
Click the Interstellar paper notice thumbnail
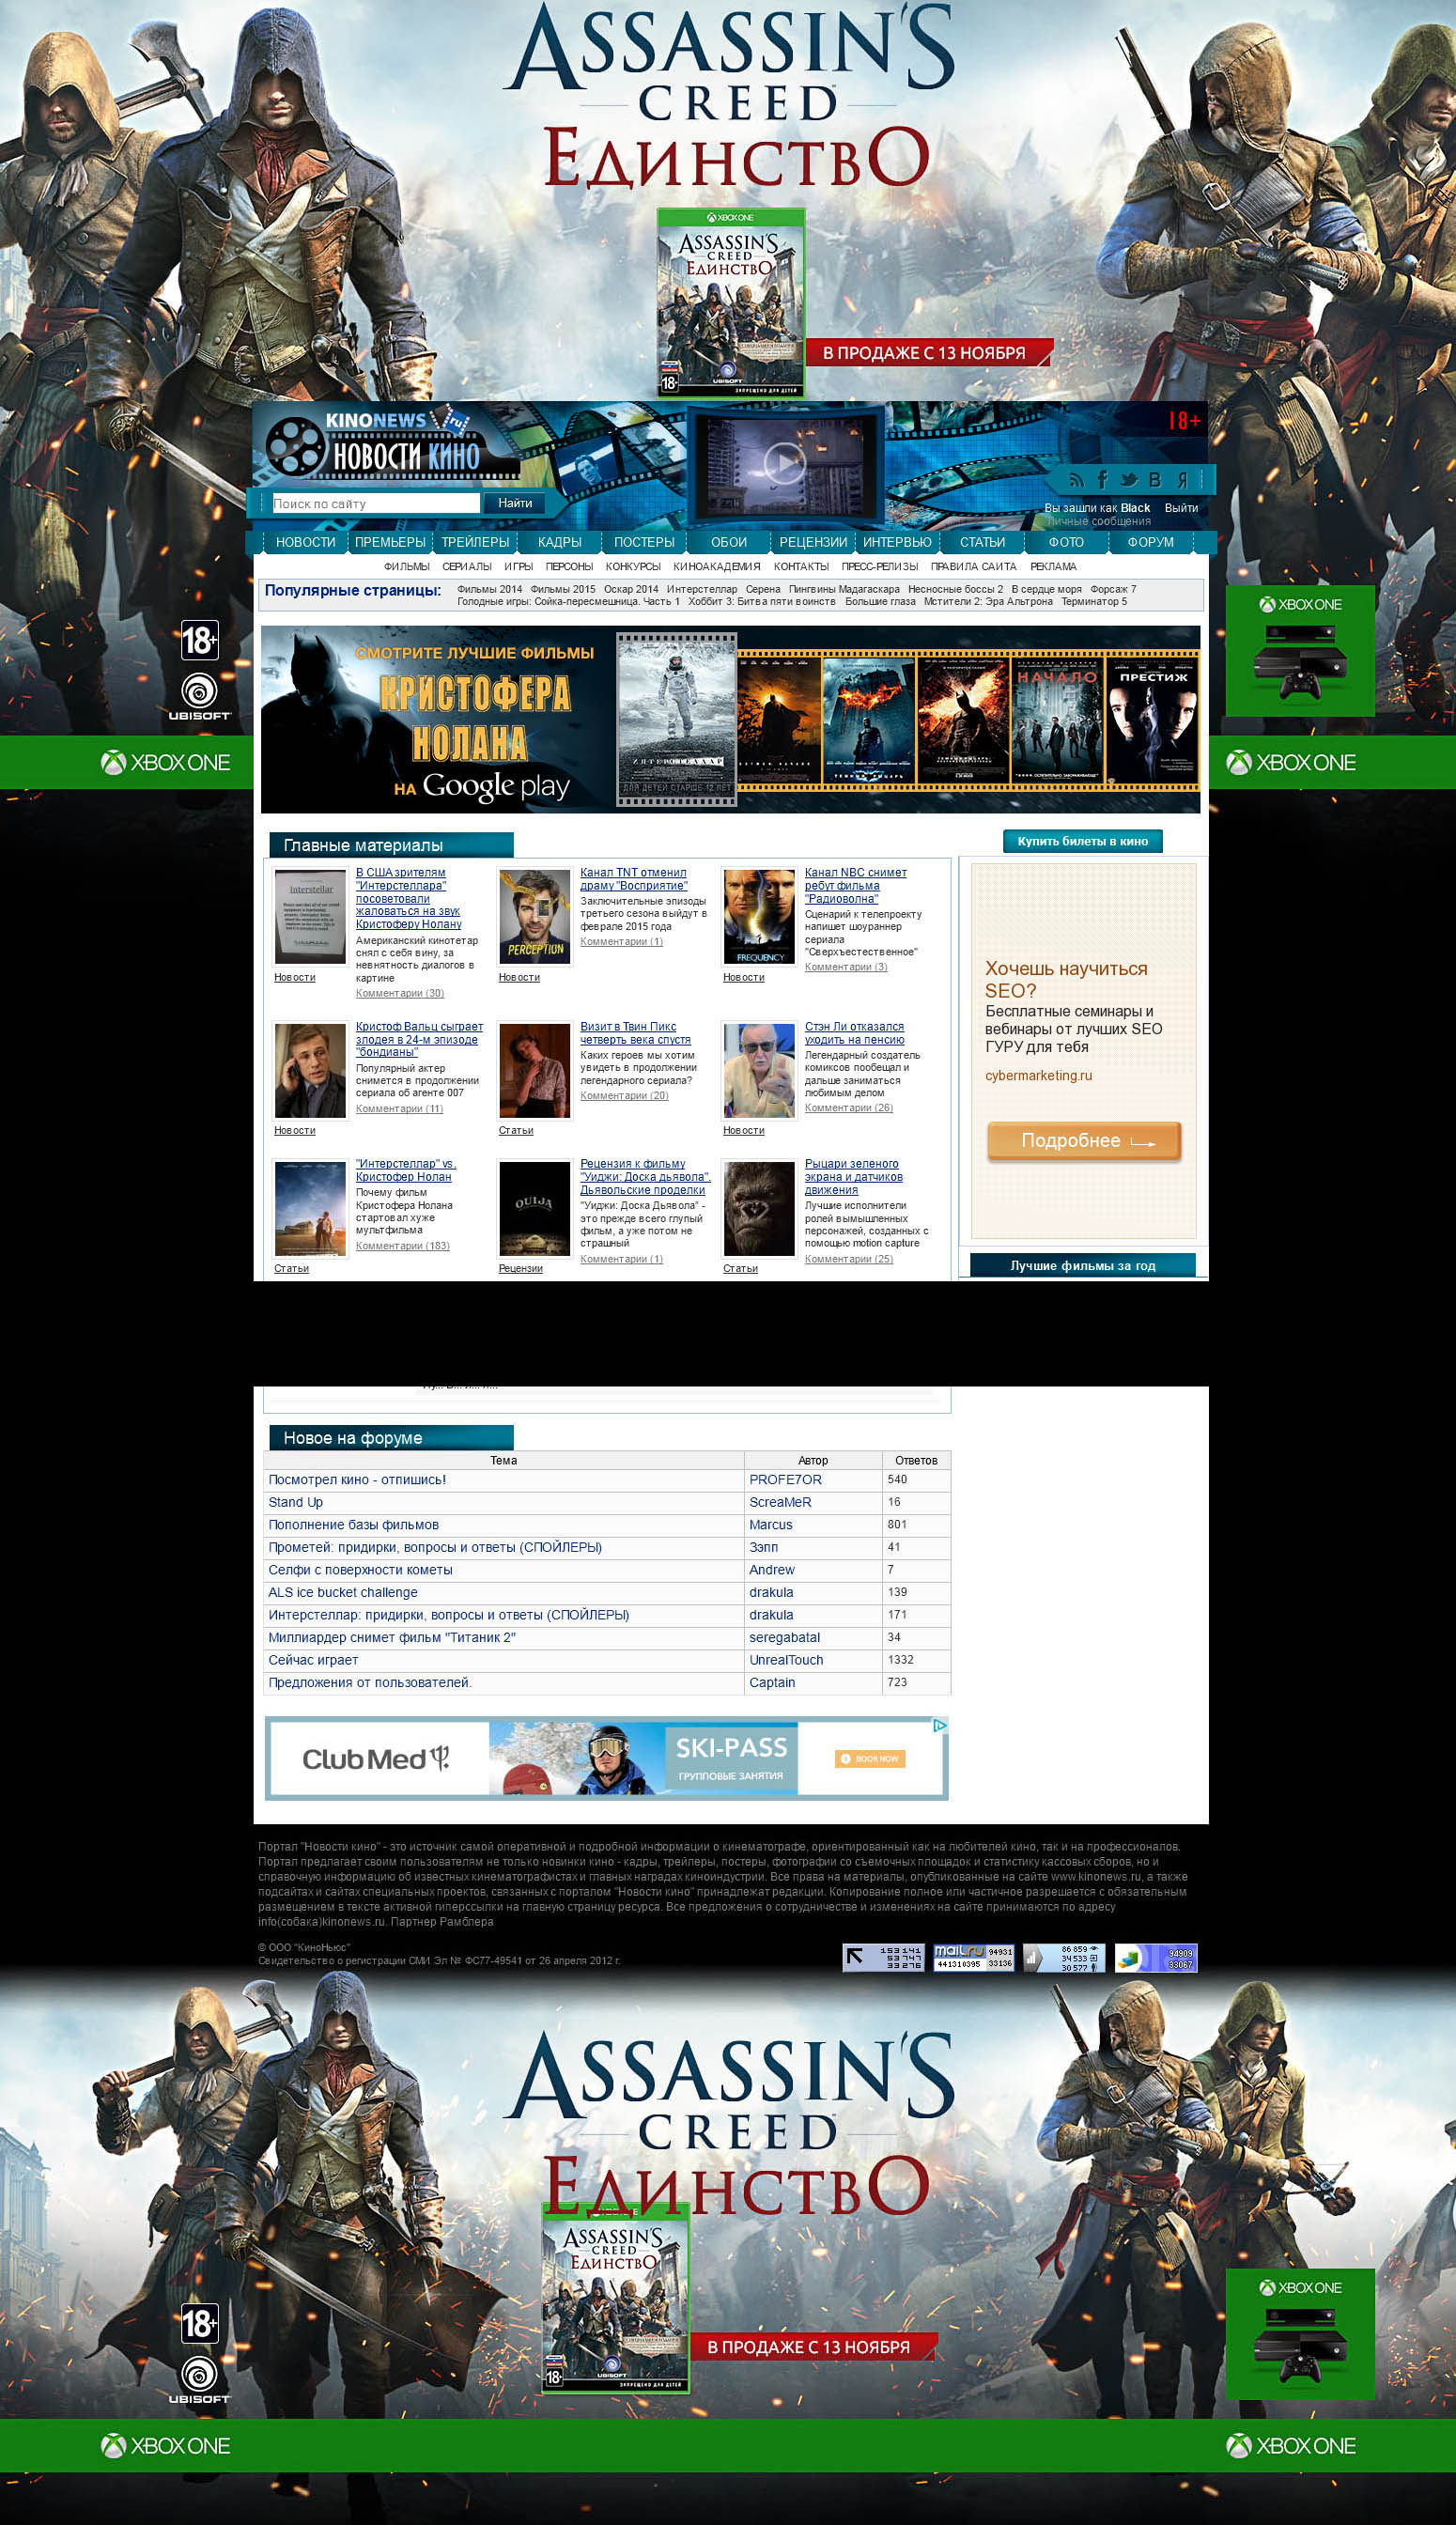tap(310, 917)
